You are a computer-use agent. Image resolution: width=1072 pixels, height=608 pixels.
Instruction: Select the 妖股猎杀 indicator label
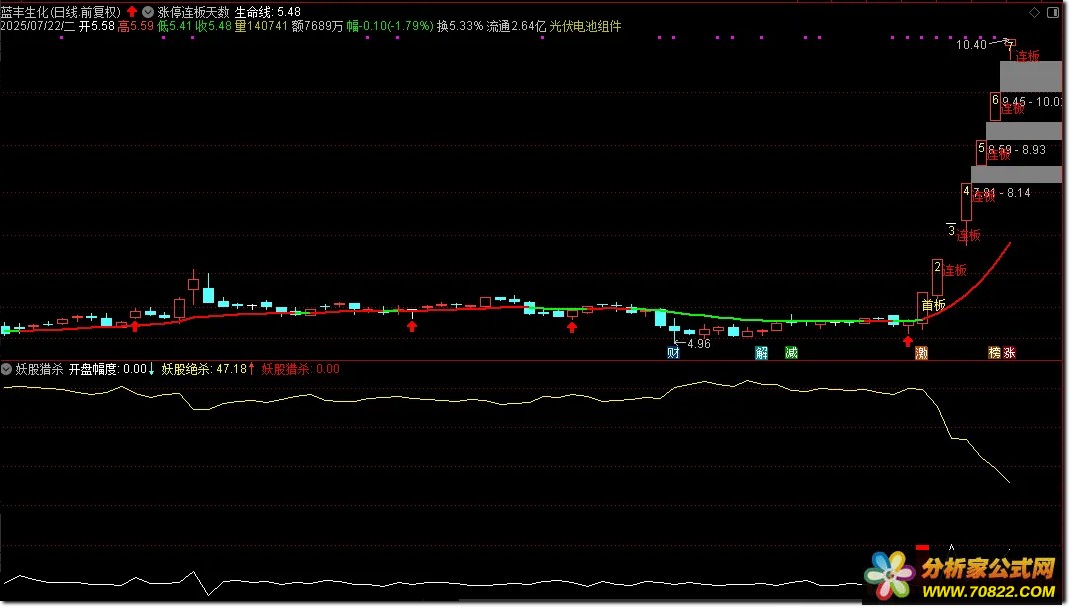(x=39, y=368)
